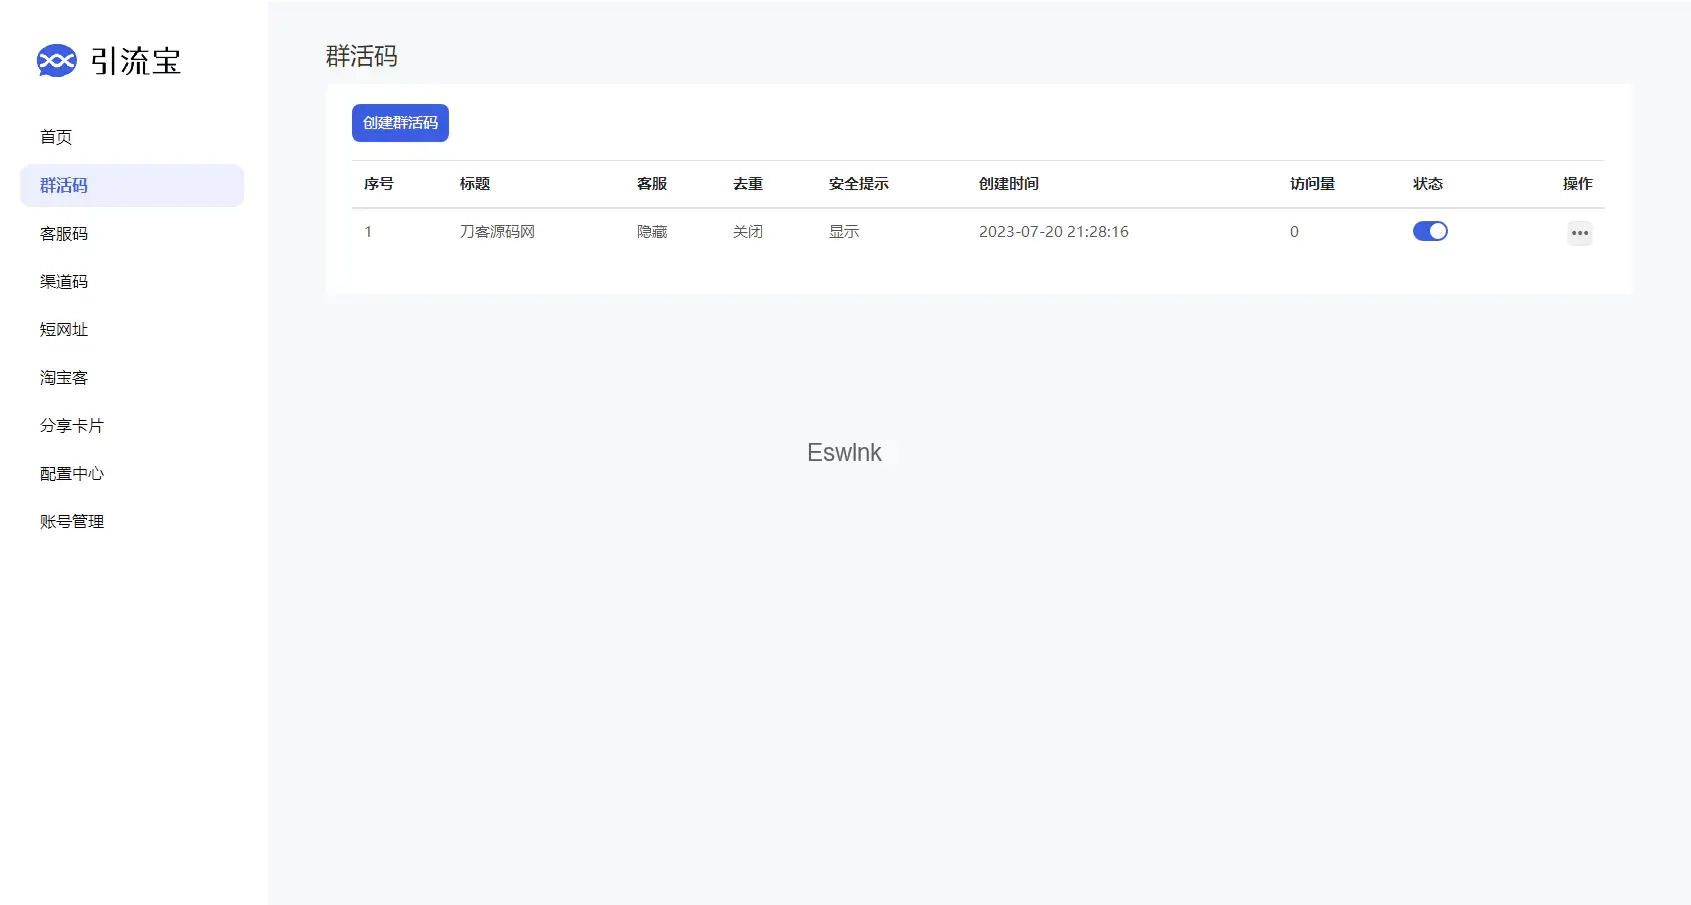Click the 安全提示 column header
This screenshot has height=905, width=1691.
[858, 183]
